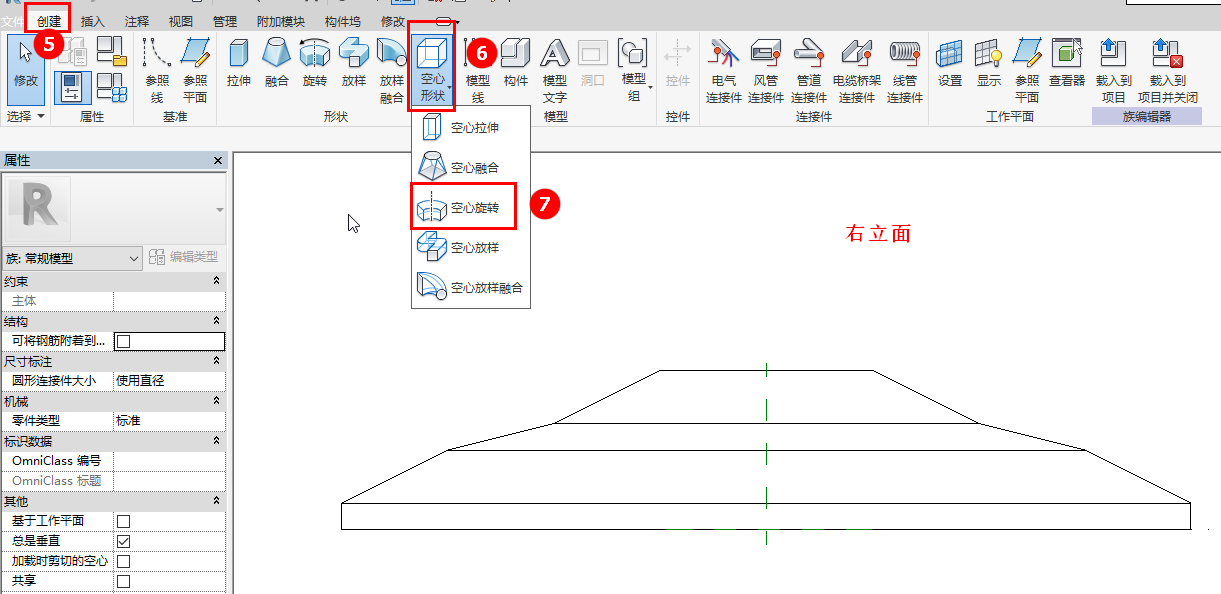The height and width of the screenshot is (594, 1221).
Task: Choose 空心拉伸 from the void menu
Action: click(x=470, y=128)
